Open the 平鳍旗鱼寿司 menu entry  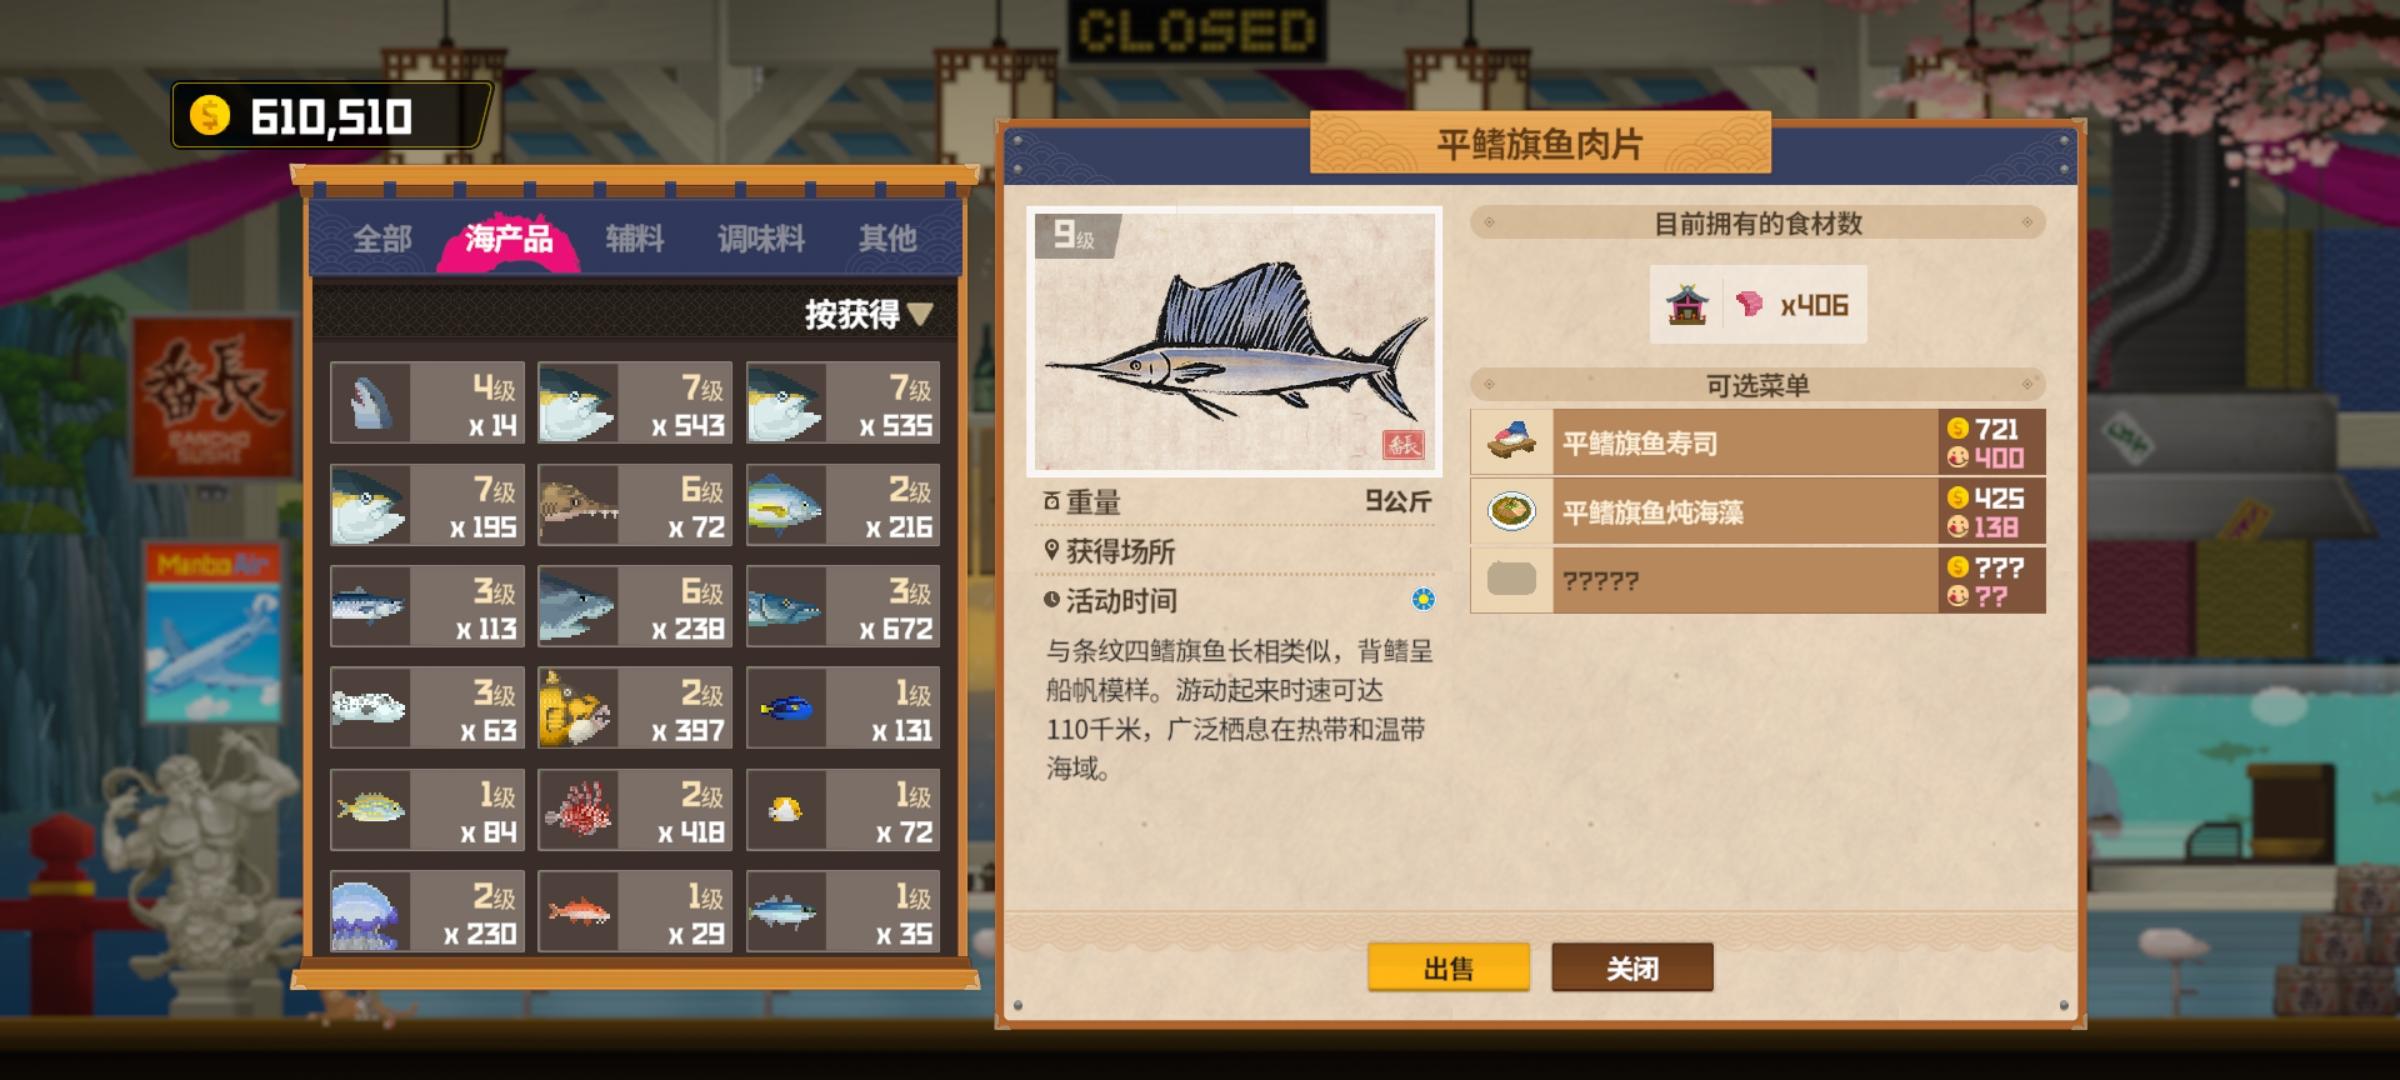[1757, 442]
